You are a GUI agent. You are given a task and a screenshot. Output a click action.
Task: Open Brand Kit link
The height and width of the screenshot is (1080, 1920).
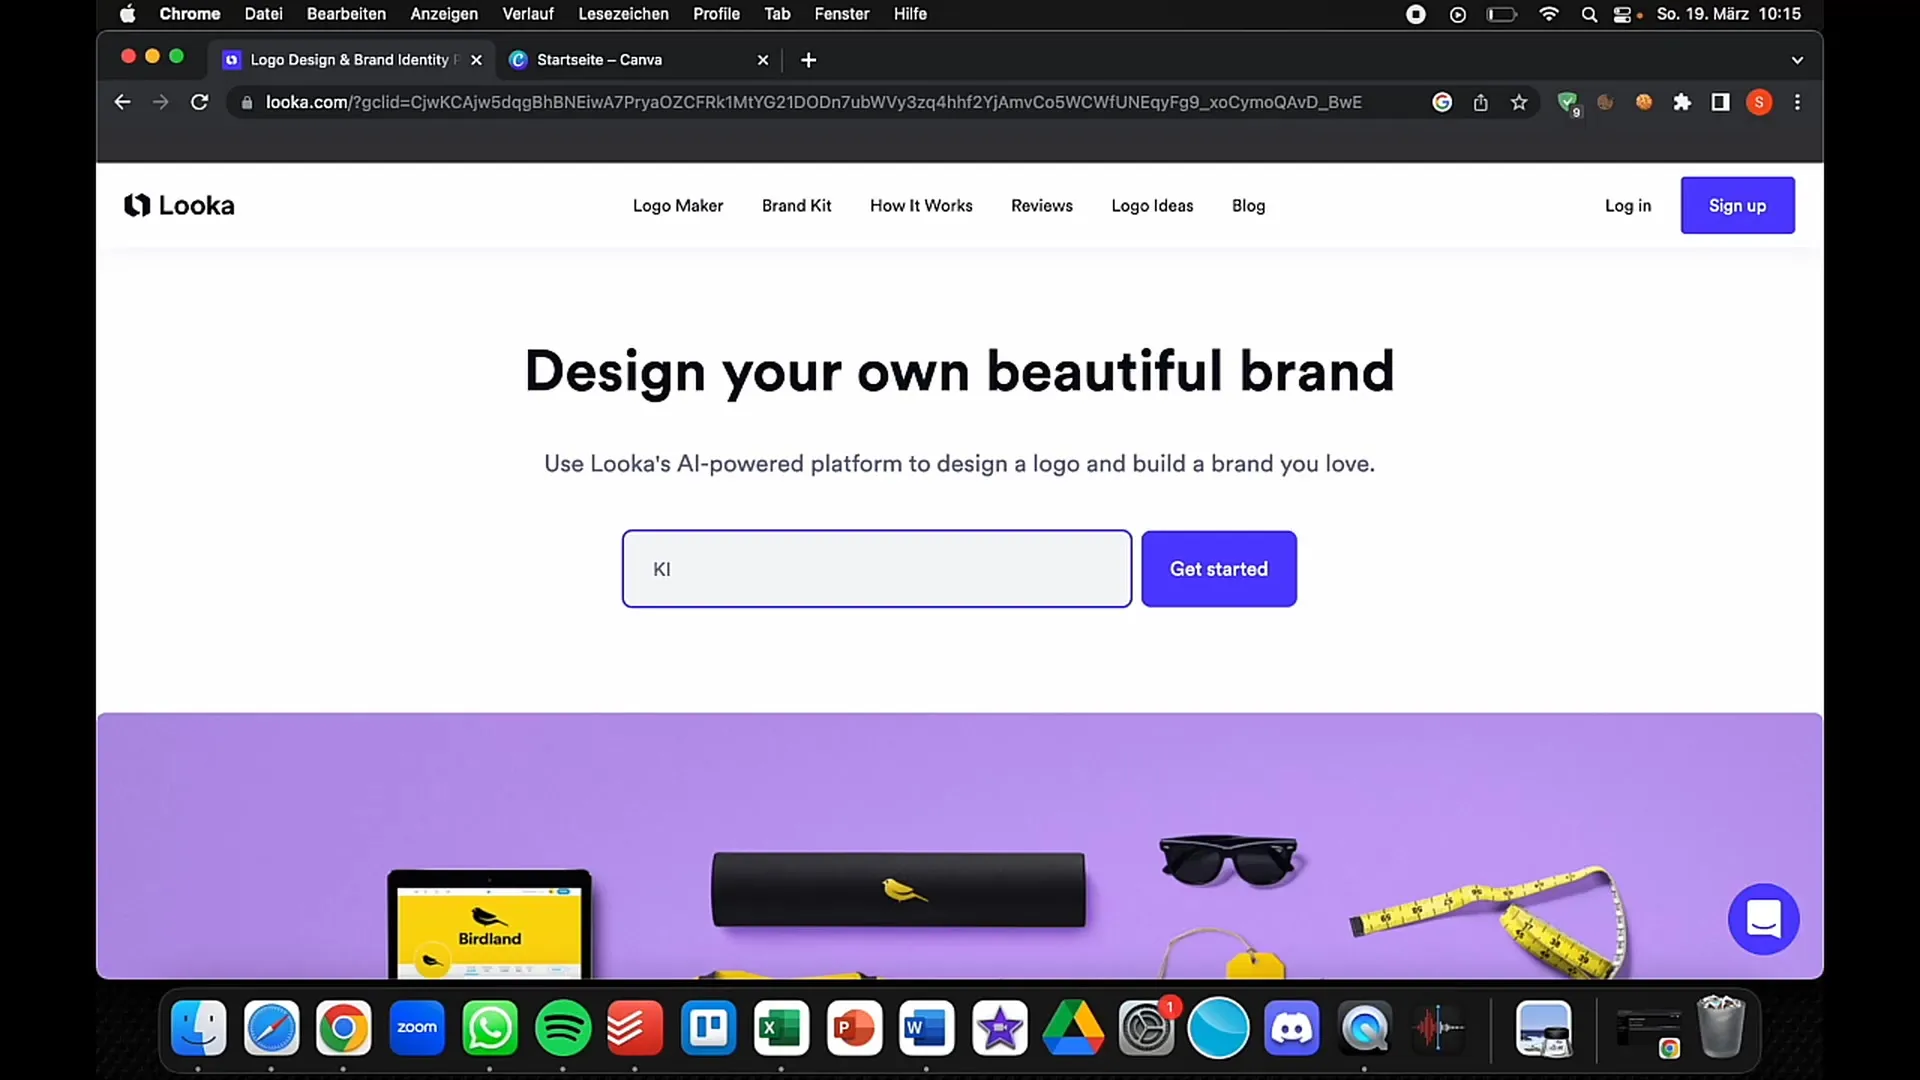(796, 205)
